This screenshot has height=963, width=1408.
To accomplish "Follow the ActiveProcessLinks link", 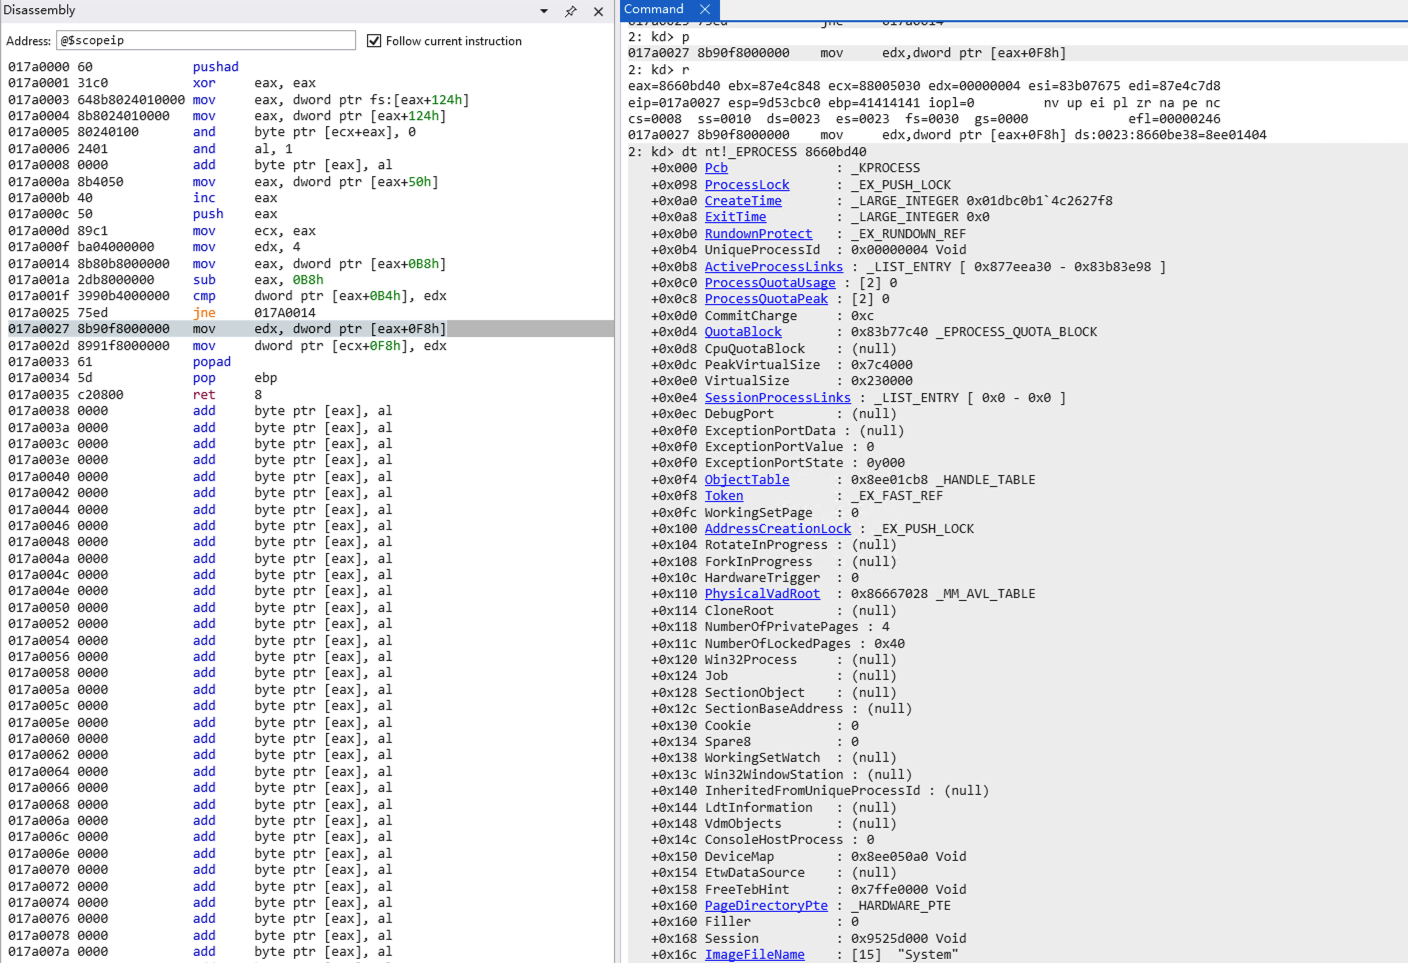I will [773, 267].
